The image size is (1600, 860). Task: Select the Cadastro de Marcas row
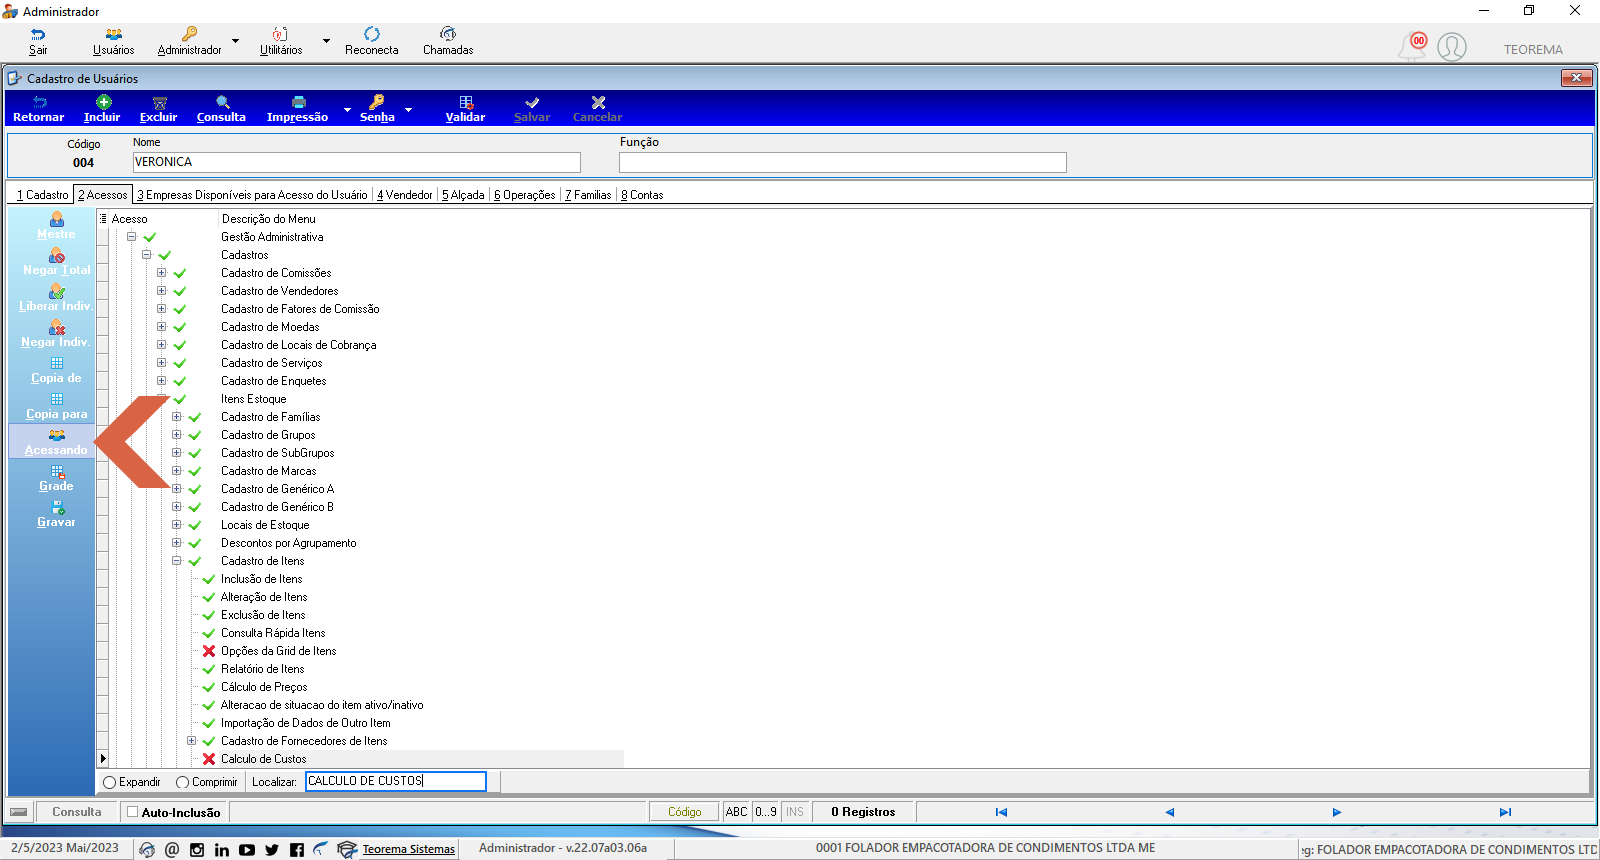click(268, 471)
